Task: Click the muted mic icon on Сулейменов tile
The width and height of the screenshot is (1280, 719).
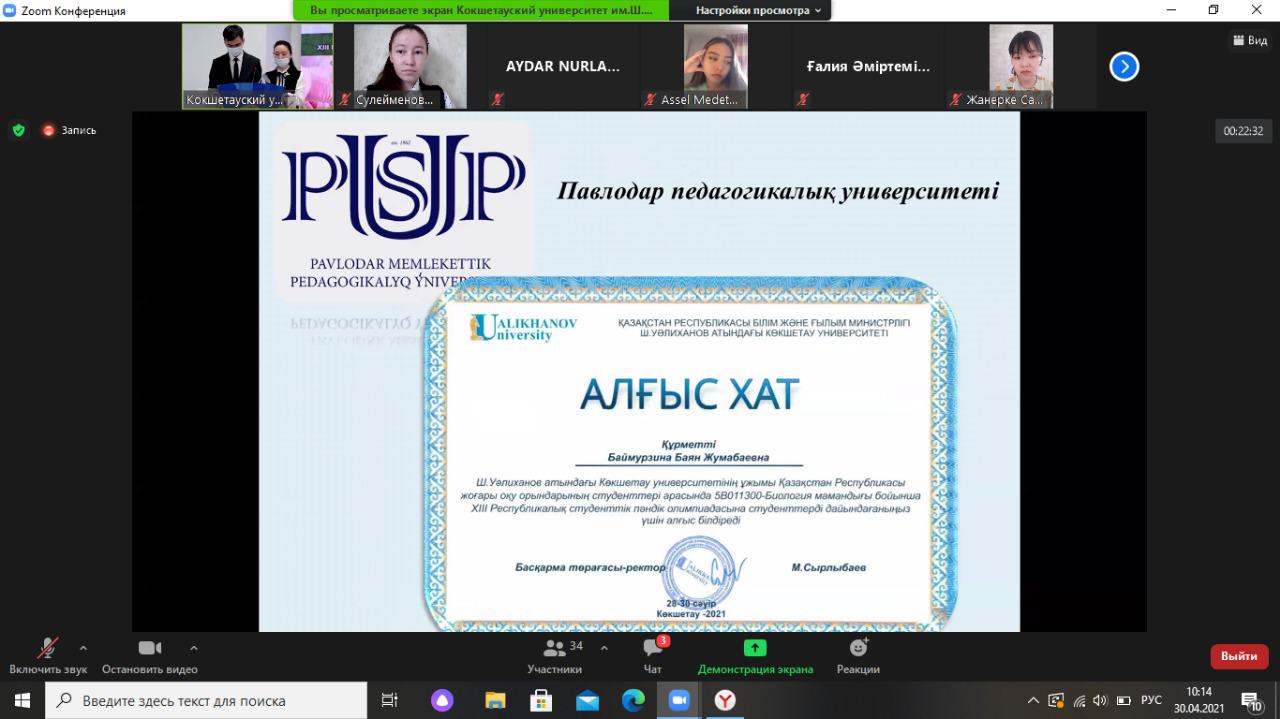Action: [x=346, y=100]
